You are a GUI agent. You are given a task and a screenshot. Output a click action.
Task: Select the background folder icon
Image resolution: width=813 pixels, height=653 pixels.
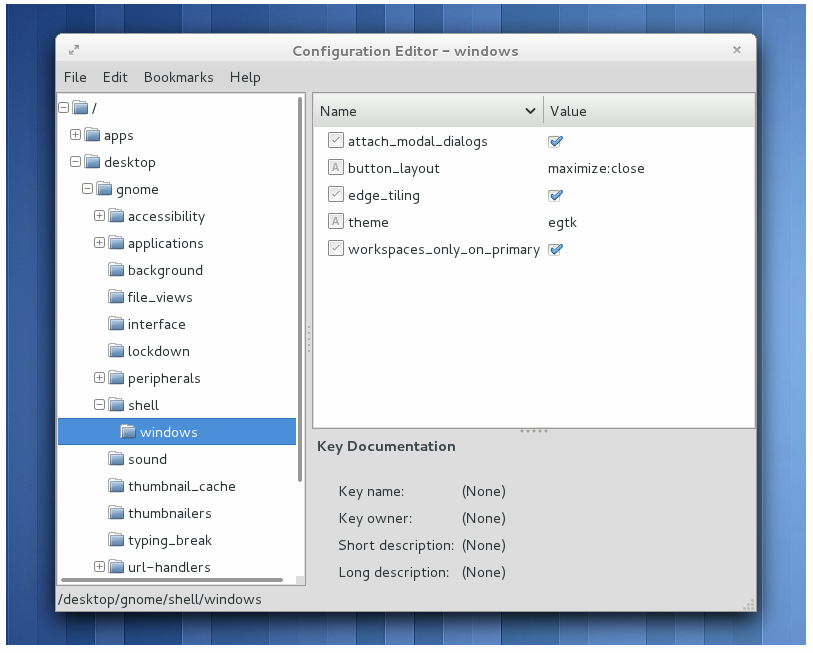115,270
